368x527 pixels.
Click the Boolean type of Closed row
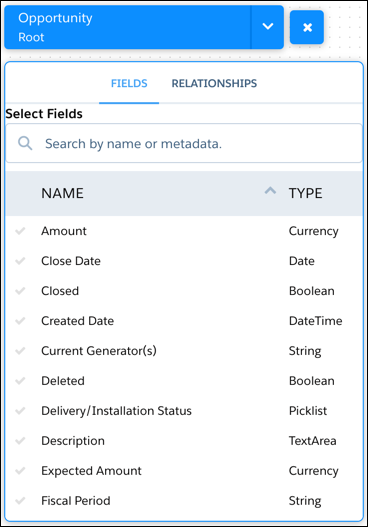point(312,291)
